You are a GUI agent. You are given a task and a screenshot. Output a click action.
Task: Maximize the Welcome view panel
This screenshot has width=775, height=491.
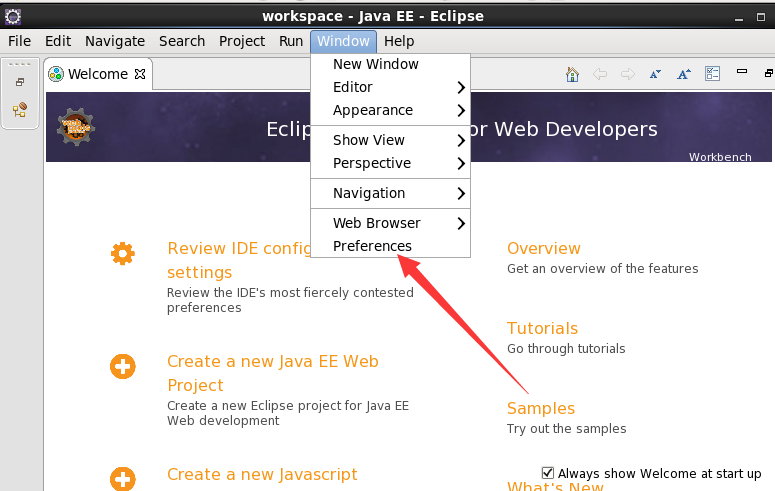click(x=769, y=73)
